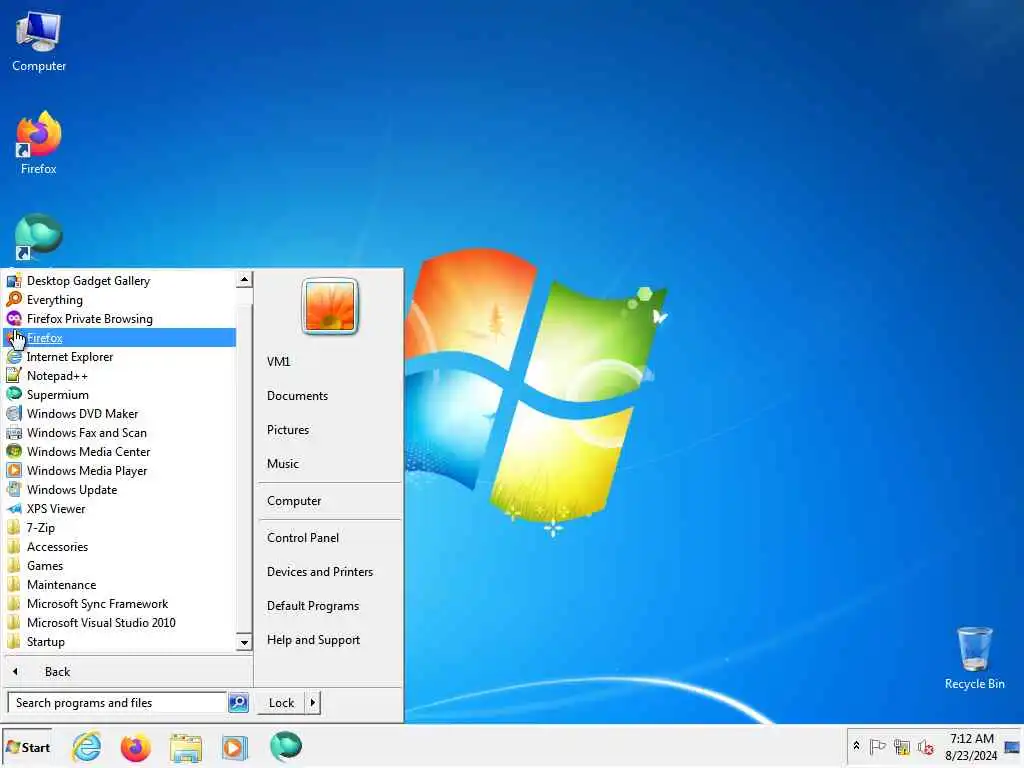The width and height of the screenshot is (1024, 768).
Task: Click the Show desktop button
Action: pyautogui.click(x=1013, y=747)
